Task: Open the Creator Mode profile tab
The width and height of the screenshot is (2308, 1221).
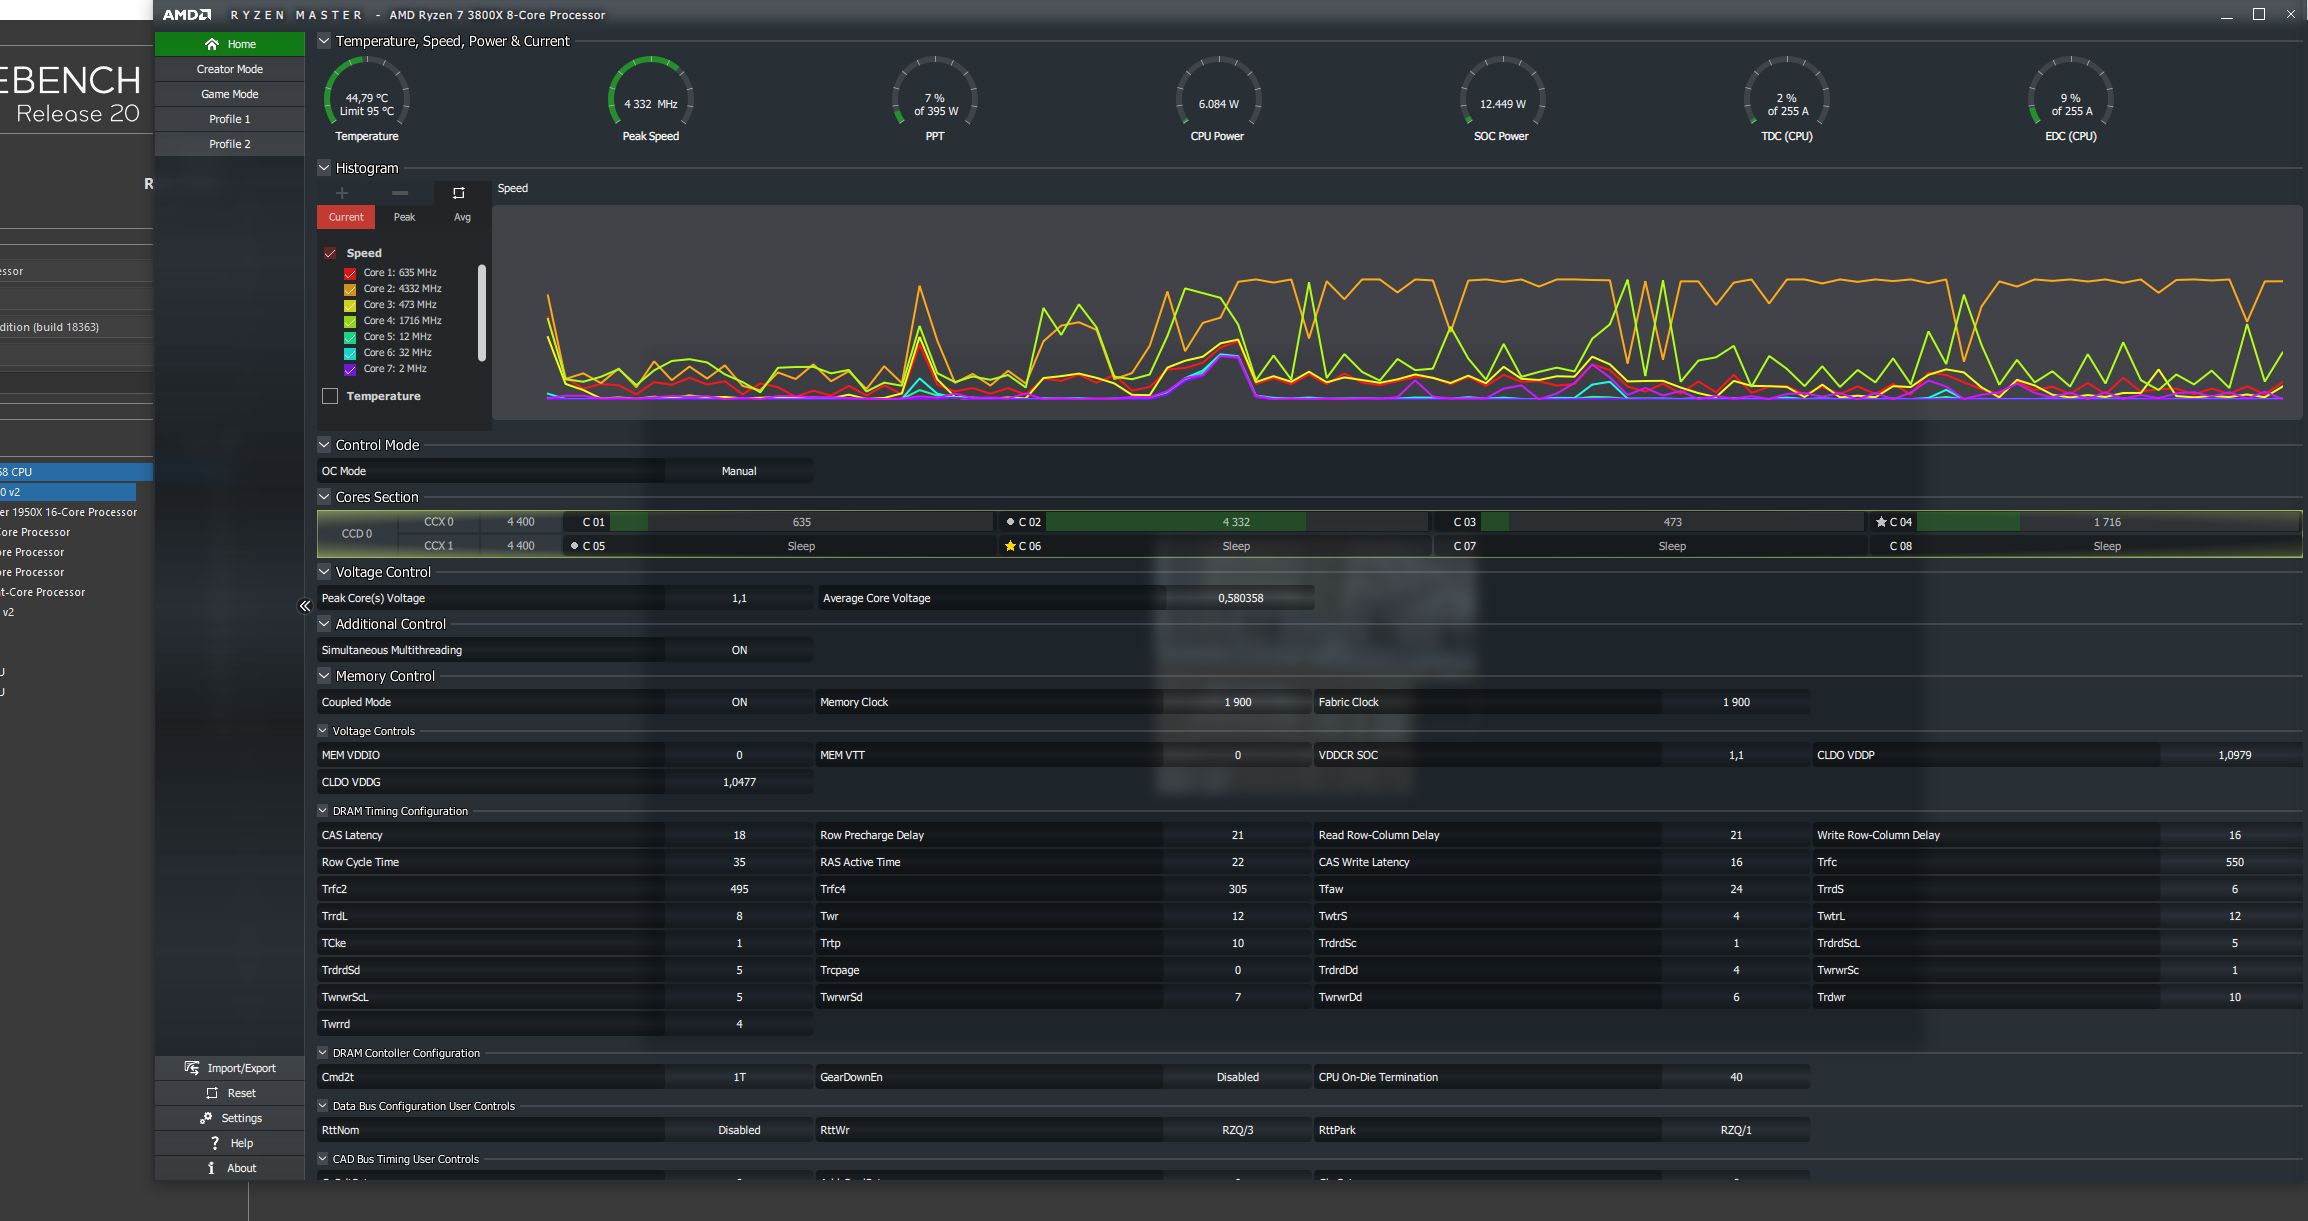Action: 229,69
